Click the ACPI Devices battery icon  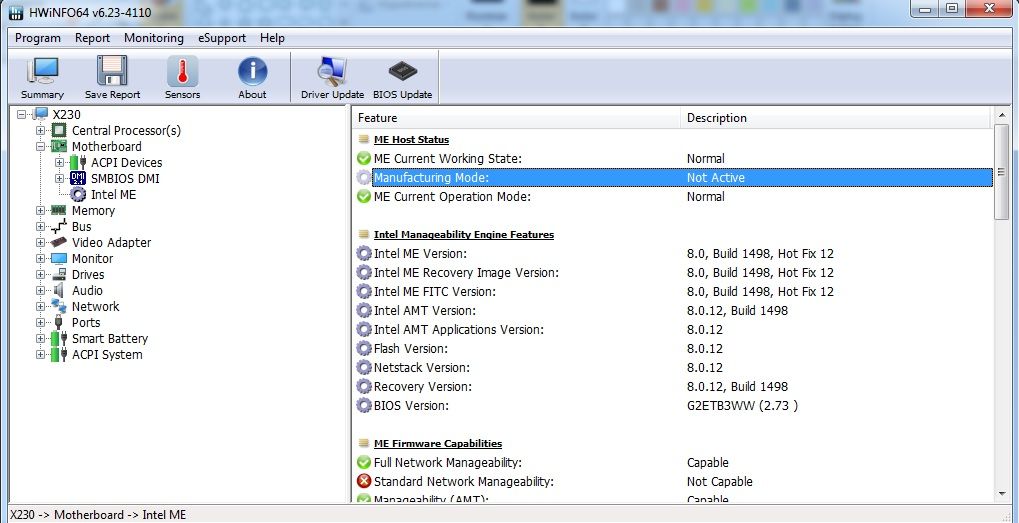point(78,162)
